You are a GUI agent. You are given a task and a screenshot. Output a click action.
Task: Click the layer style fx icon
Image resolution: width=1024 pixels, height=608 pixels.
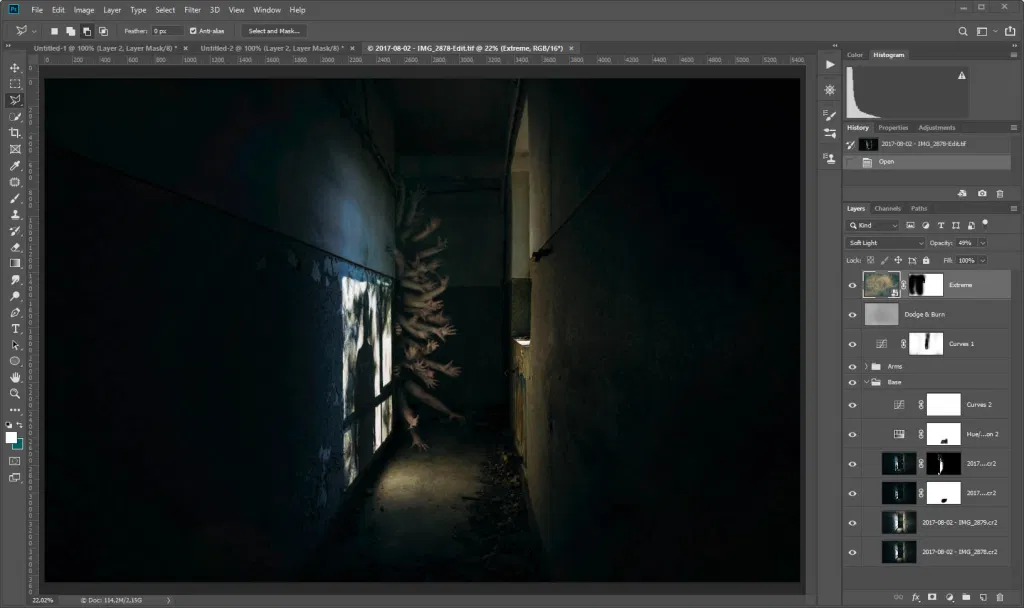(915, 597)
